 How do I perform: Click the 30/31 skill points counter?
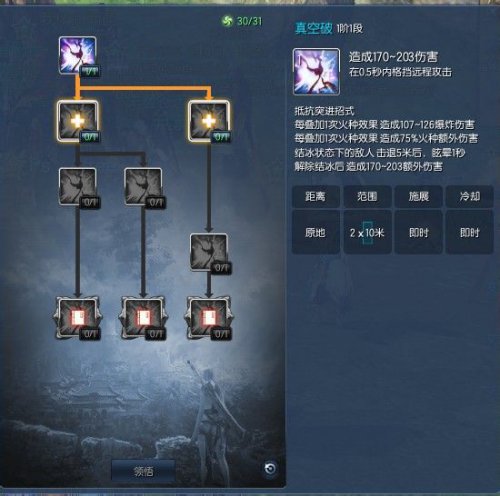click(249, 21)
